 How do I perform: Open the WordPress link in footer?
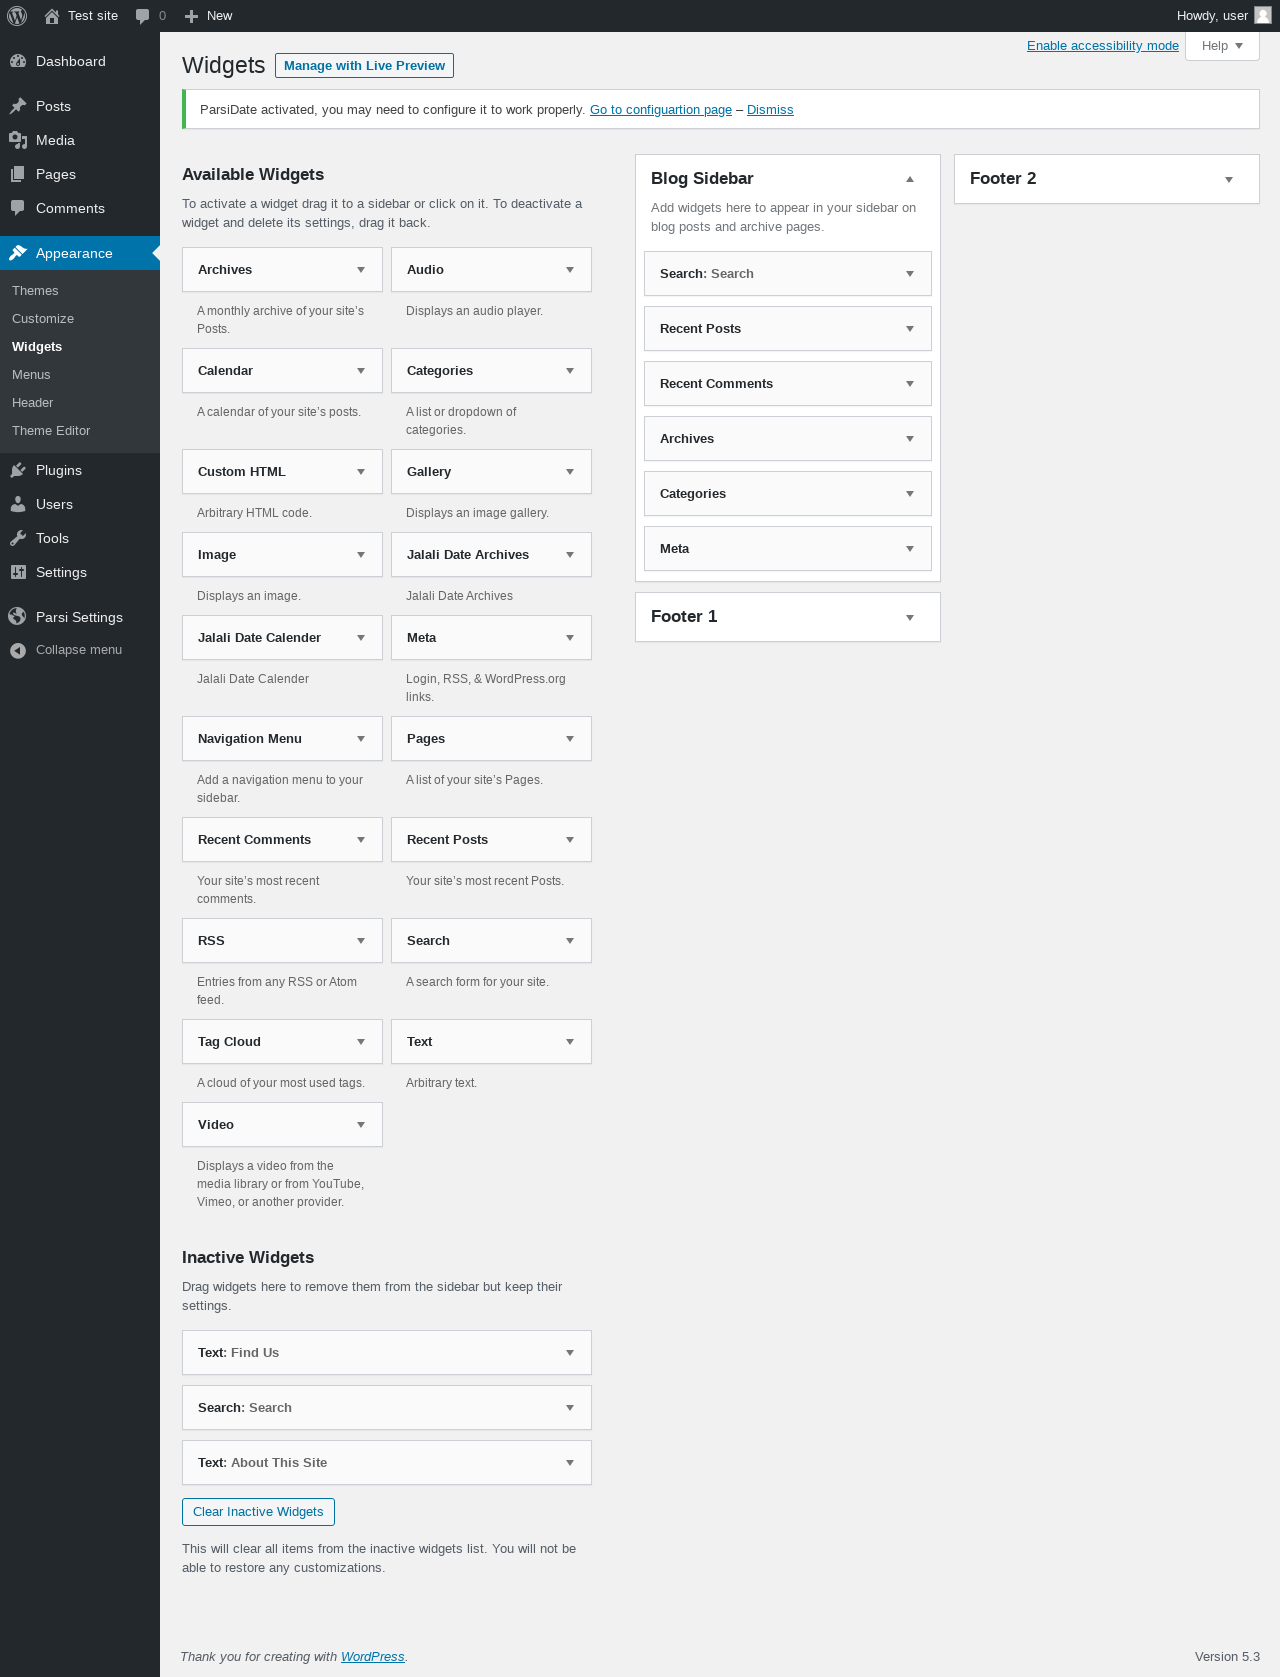tap(373, 1657)
